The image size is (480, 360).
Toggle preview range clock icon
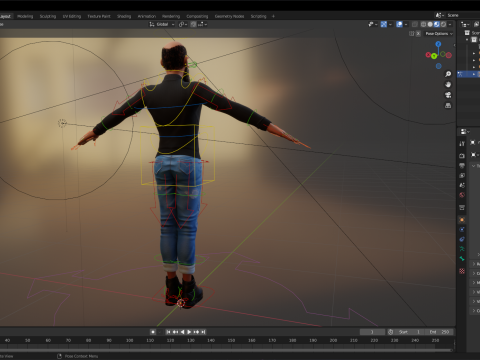point(390,332)
